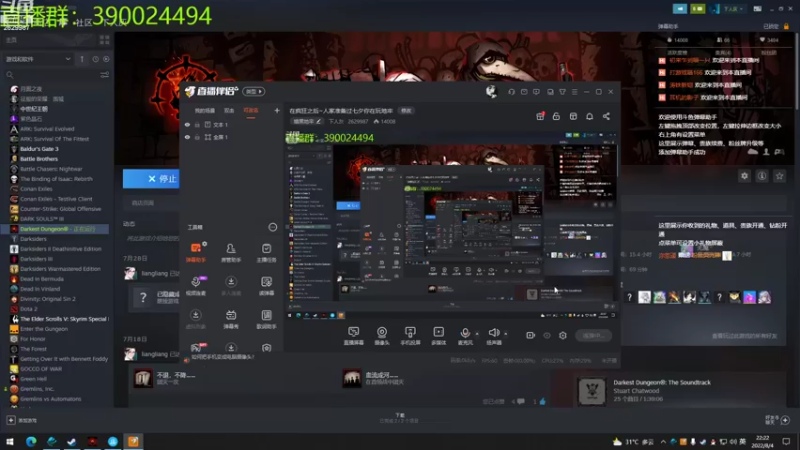Open the streaming settings gear icon
This screenshot has width=800, height=450.
pyautogui.click(x=563, y=335)
